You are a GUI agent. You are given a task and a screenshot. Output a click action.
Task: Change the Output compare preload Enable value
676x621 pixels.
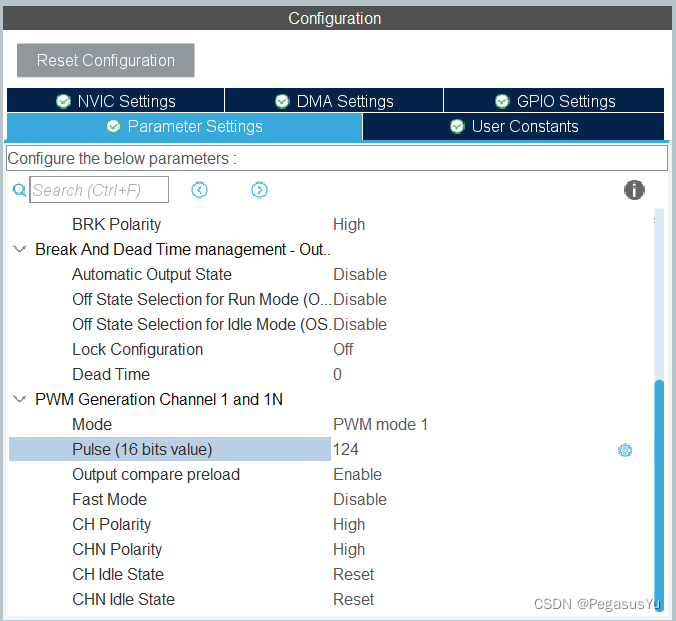(357, 474)
